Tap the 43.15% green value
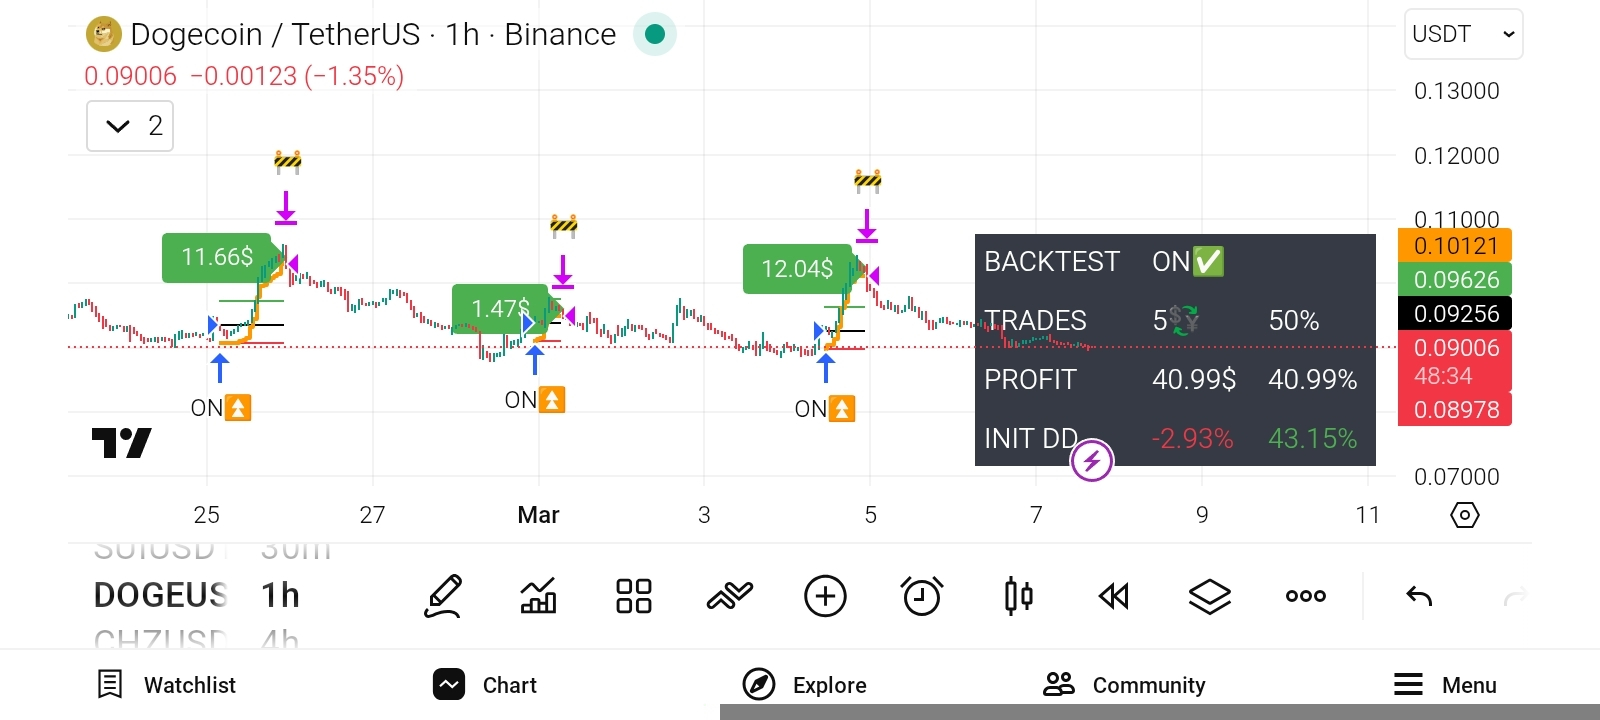 click(x=1313, y=439)
